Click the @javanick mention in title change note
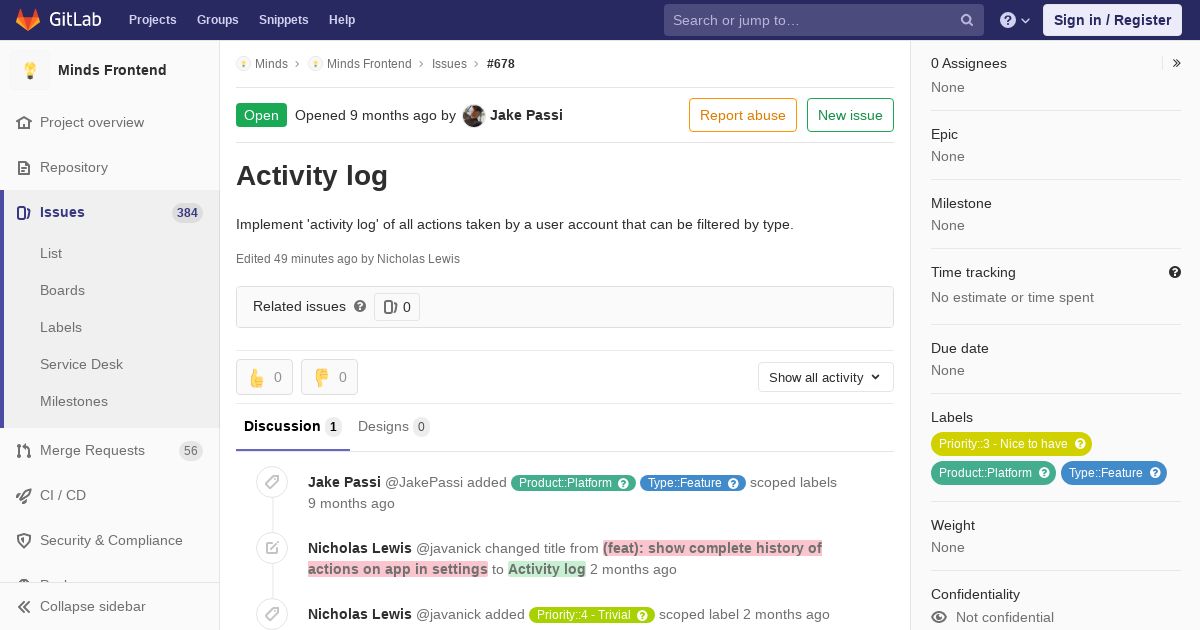Image resolution: width=1200 pixels, height=630 pixels. tap(448, 548)
